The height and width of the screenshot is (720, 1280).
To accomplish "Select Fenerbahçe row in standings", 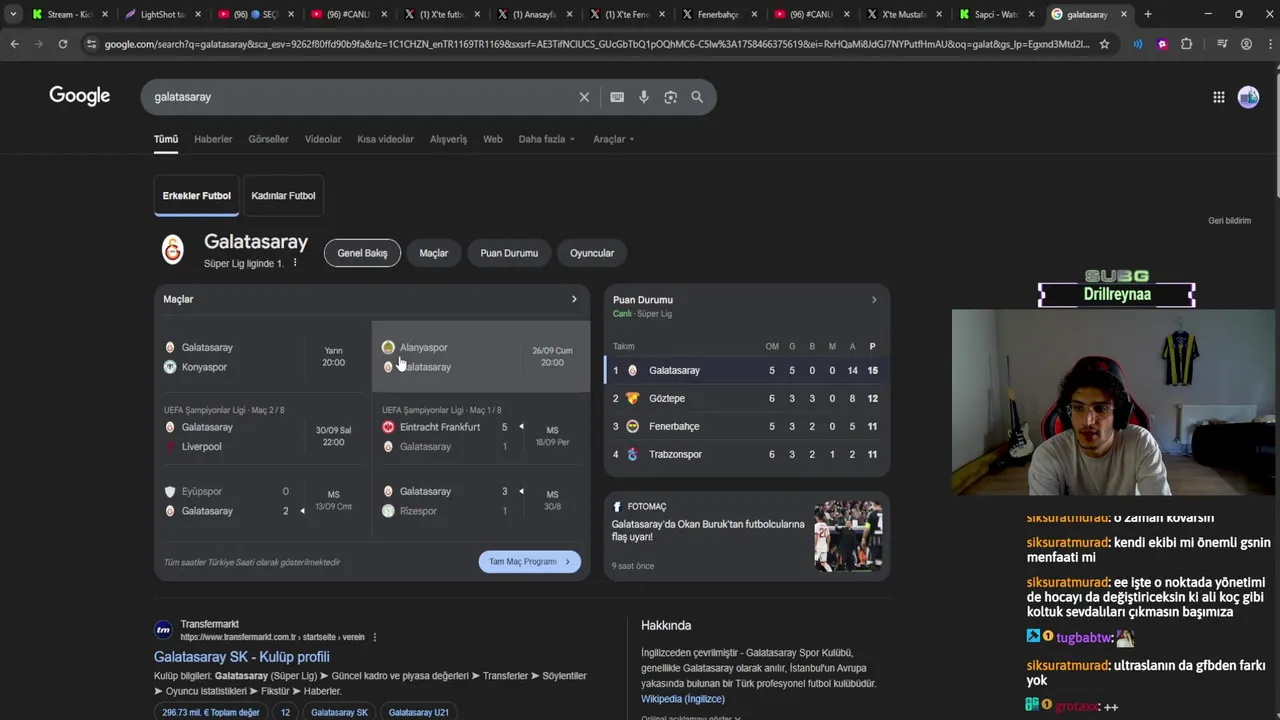I will click(x=747, y=426).
